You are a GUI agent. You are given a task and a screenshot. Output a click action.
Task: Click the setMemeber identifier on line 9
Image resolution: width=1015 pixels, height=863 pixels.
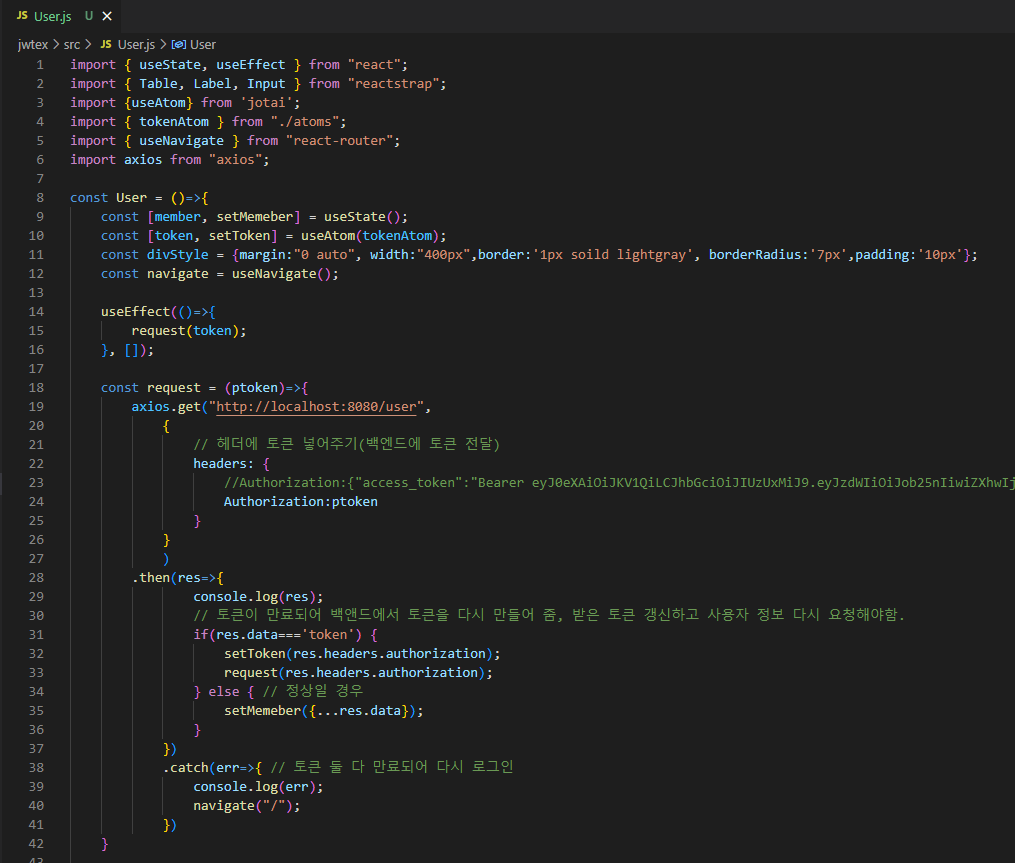(255, 217)
